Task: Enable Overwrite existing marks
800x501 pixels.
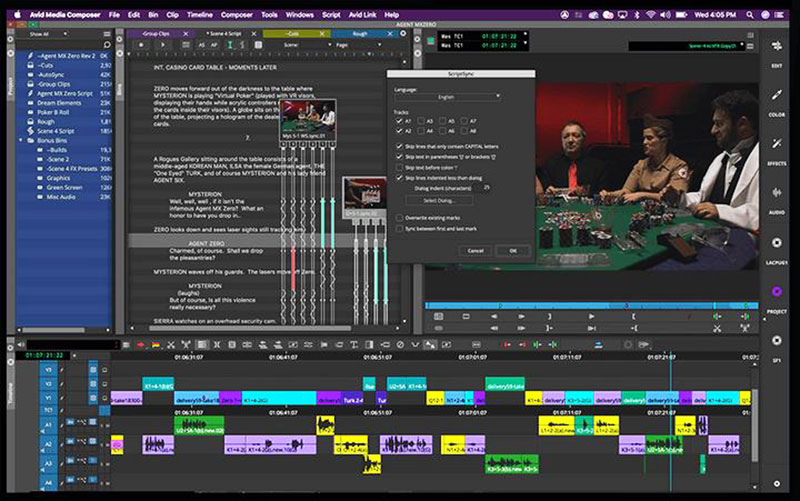Action: click(x=399, y=218)
